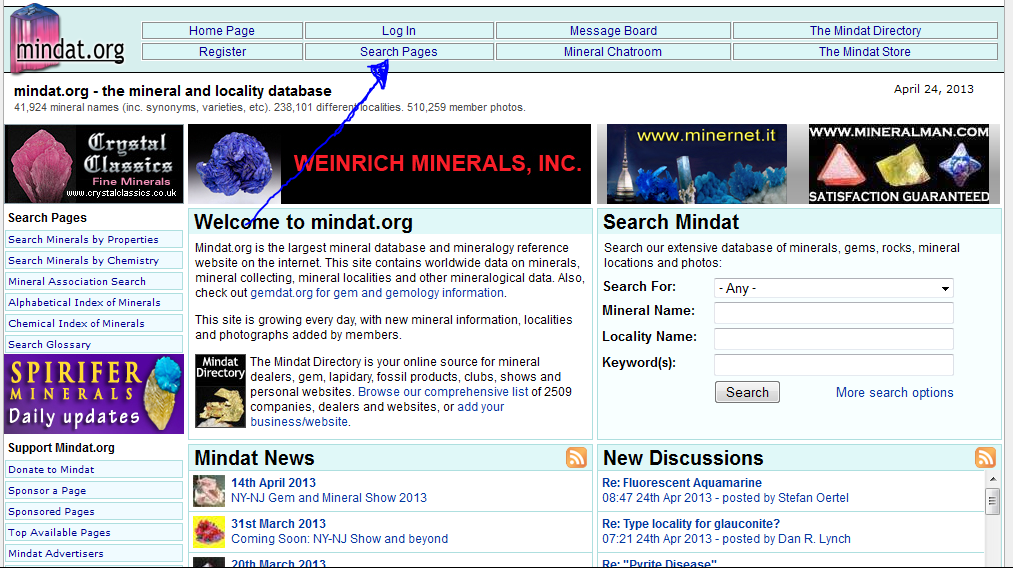Click into the Mineral Name field
The image size is (1013, 568).
(x=833, y=313)
